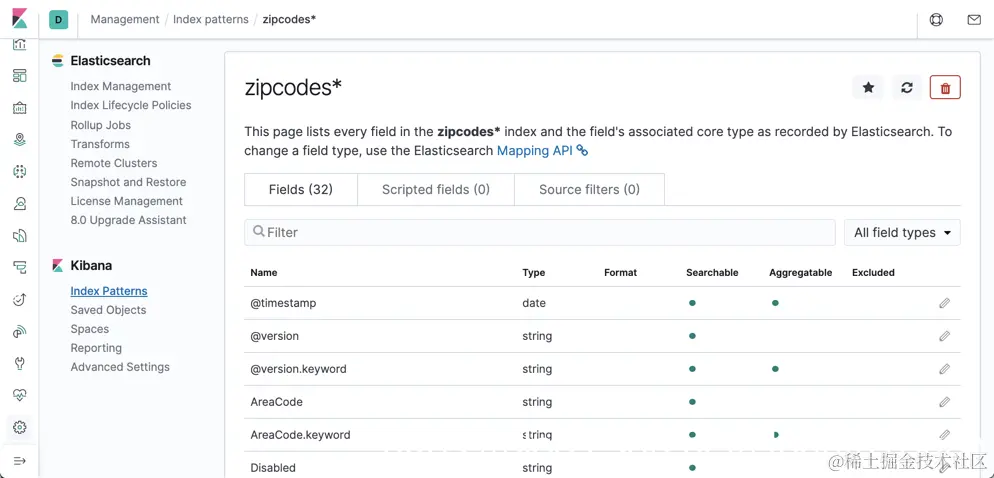Edit the @timestamp field
The height and width of the screenshot is (478, 994).
pyautogui.click(x=944, y=303)
